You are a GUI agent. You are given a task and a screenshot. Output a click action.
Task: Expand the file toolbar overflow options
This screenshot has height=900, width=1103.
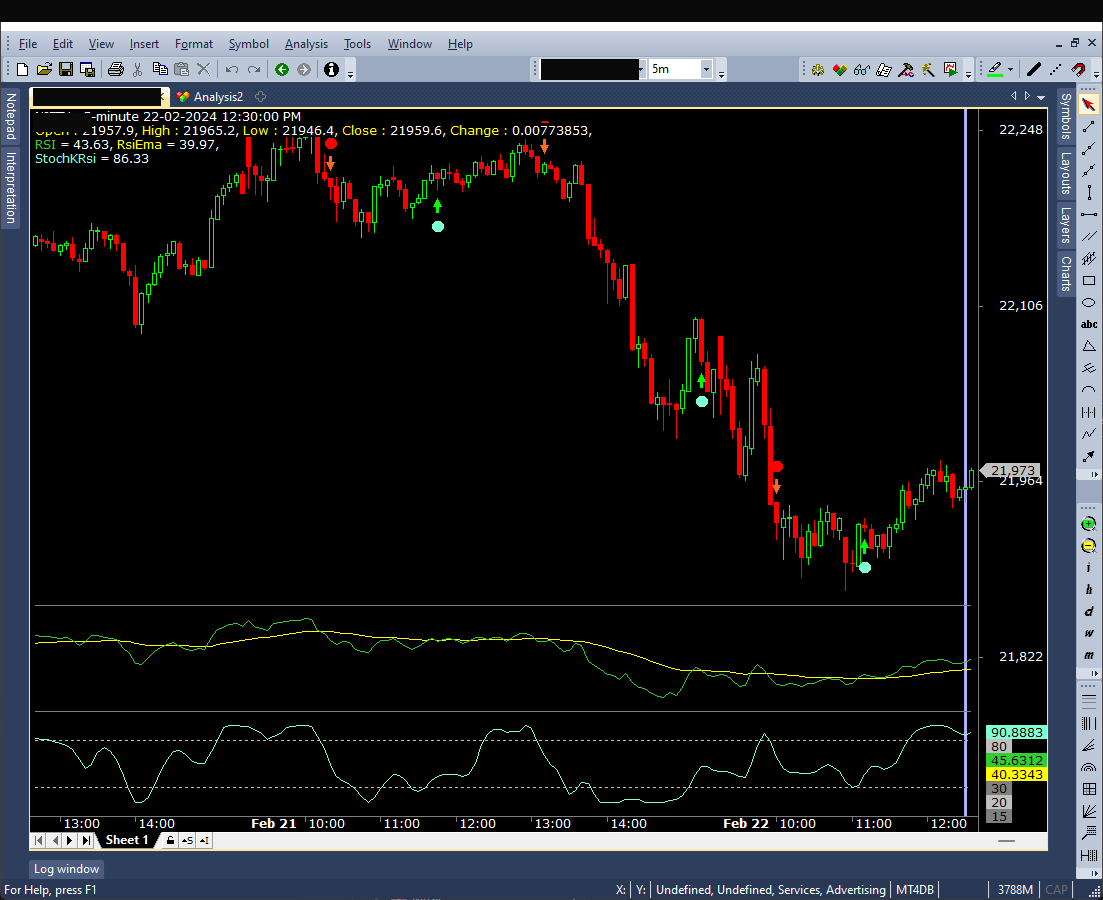pyautogui.click(x=350, y=70)
